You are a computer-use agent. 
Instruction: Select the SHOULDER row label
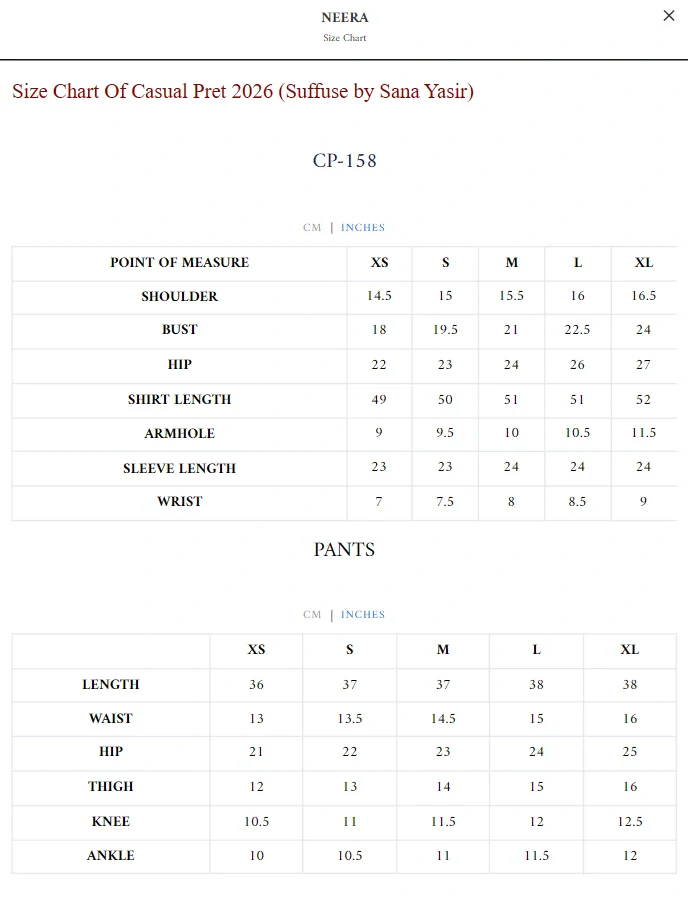(179, 297)
